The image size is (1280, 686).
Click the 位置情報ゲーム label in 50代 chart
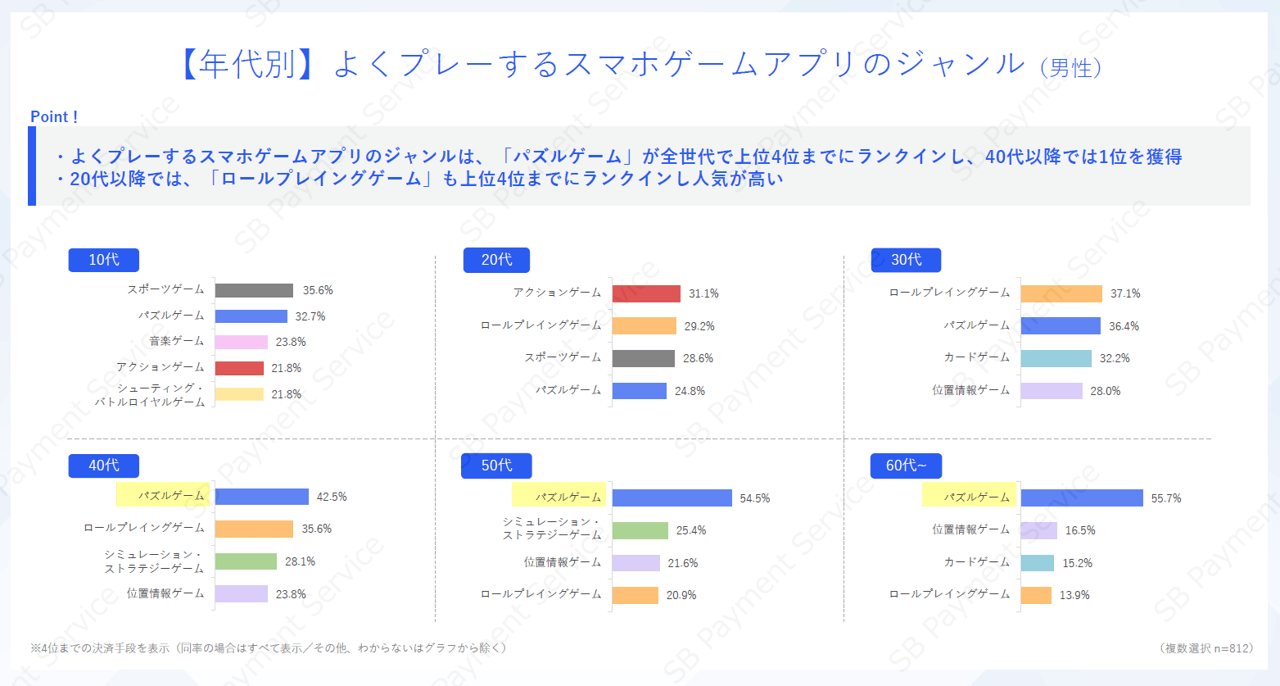click(563, 562)
